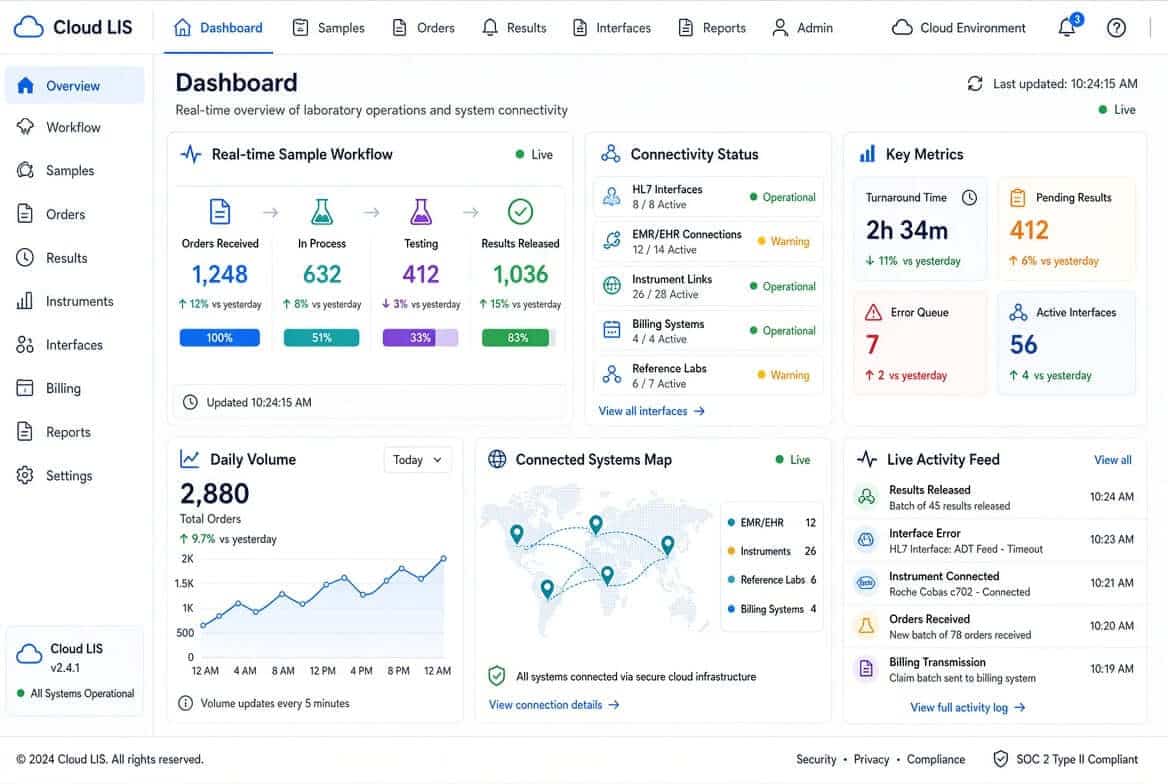This screenshot has width=1168, height=784.
Task: Click the In Process flask icon
Action: pyautogui.click(x=322, y=212)
